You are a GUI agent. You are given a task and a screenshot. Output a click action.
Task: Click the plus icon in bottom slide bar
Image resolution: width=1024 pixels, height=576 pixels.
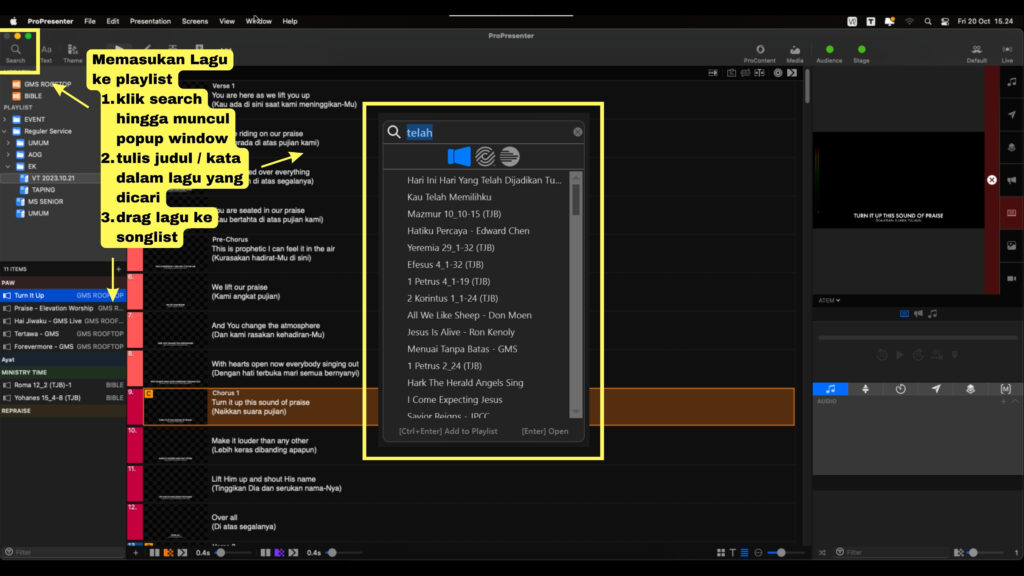(x=136, y=552)
